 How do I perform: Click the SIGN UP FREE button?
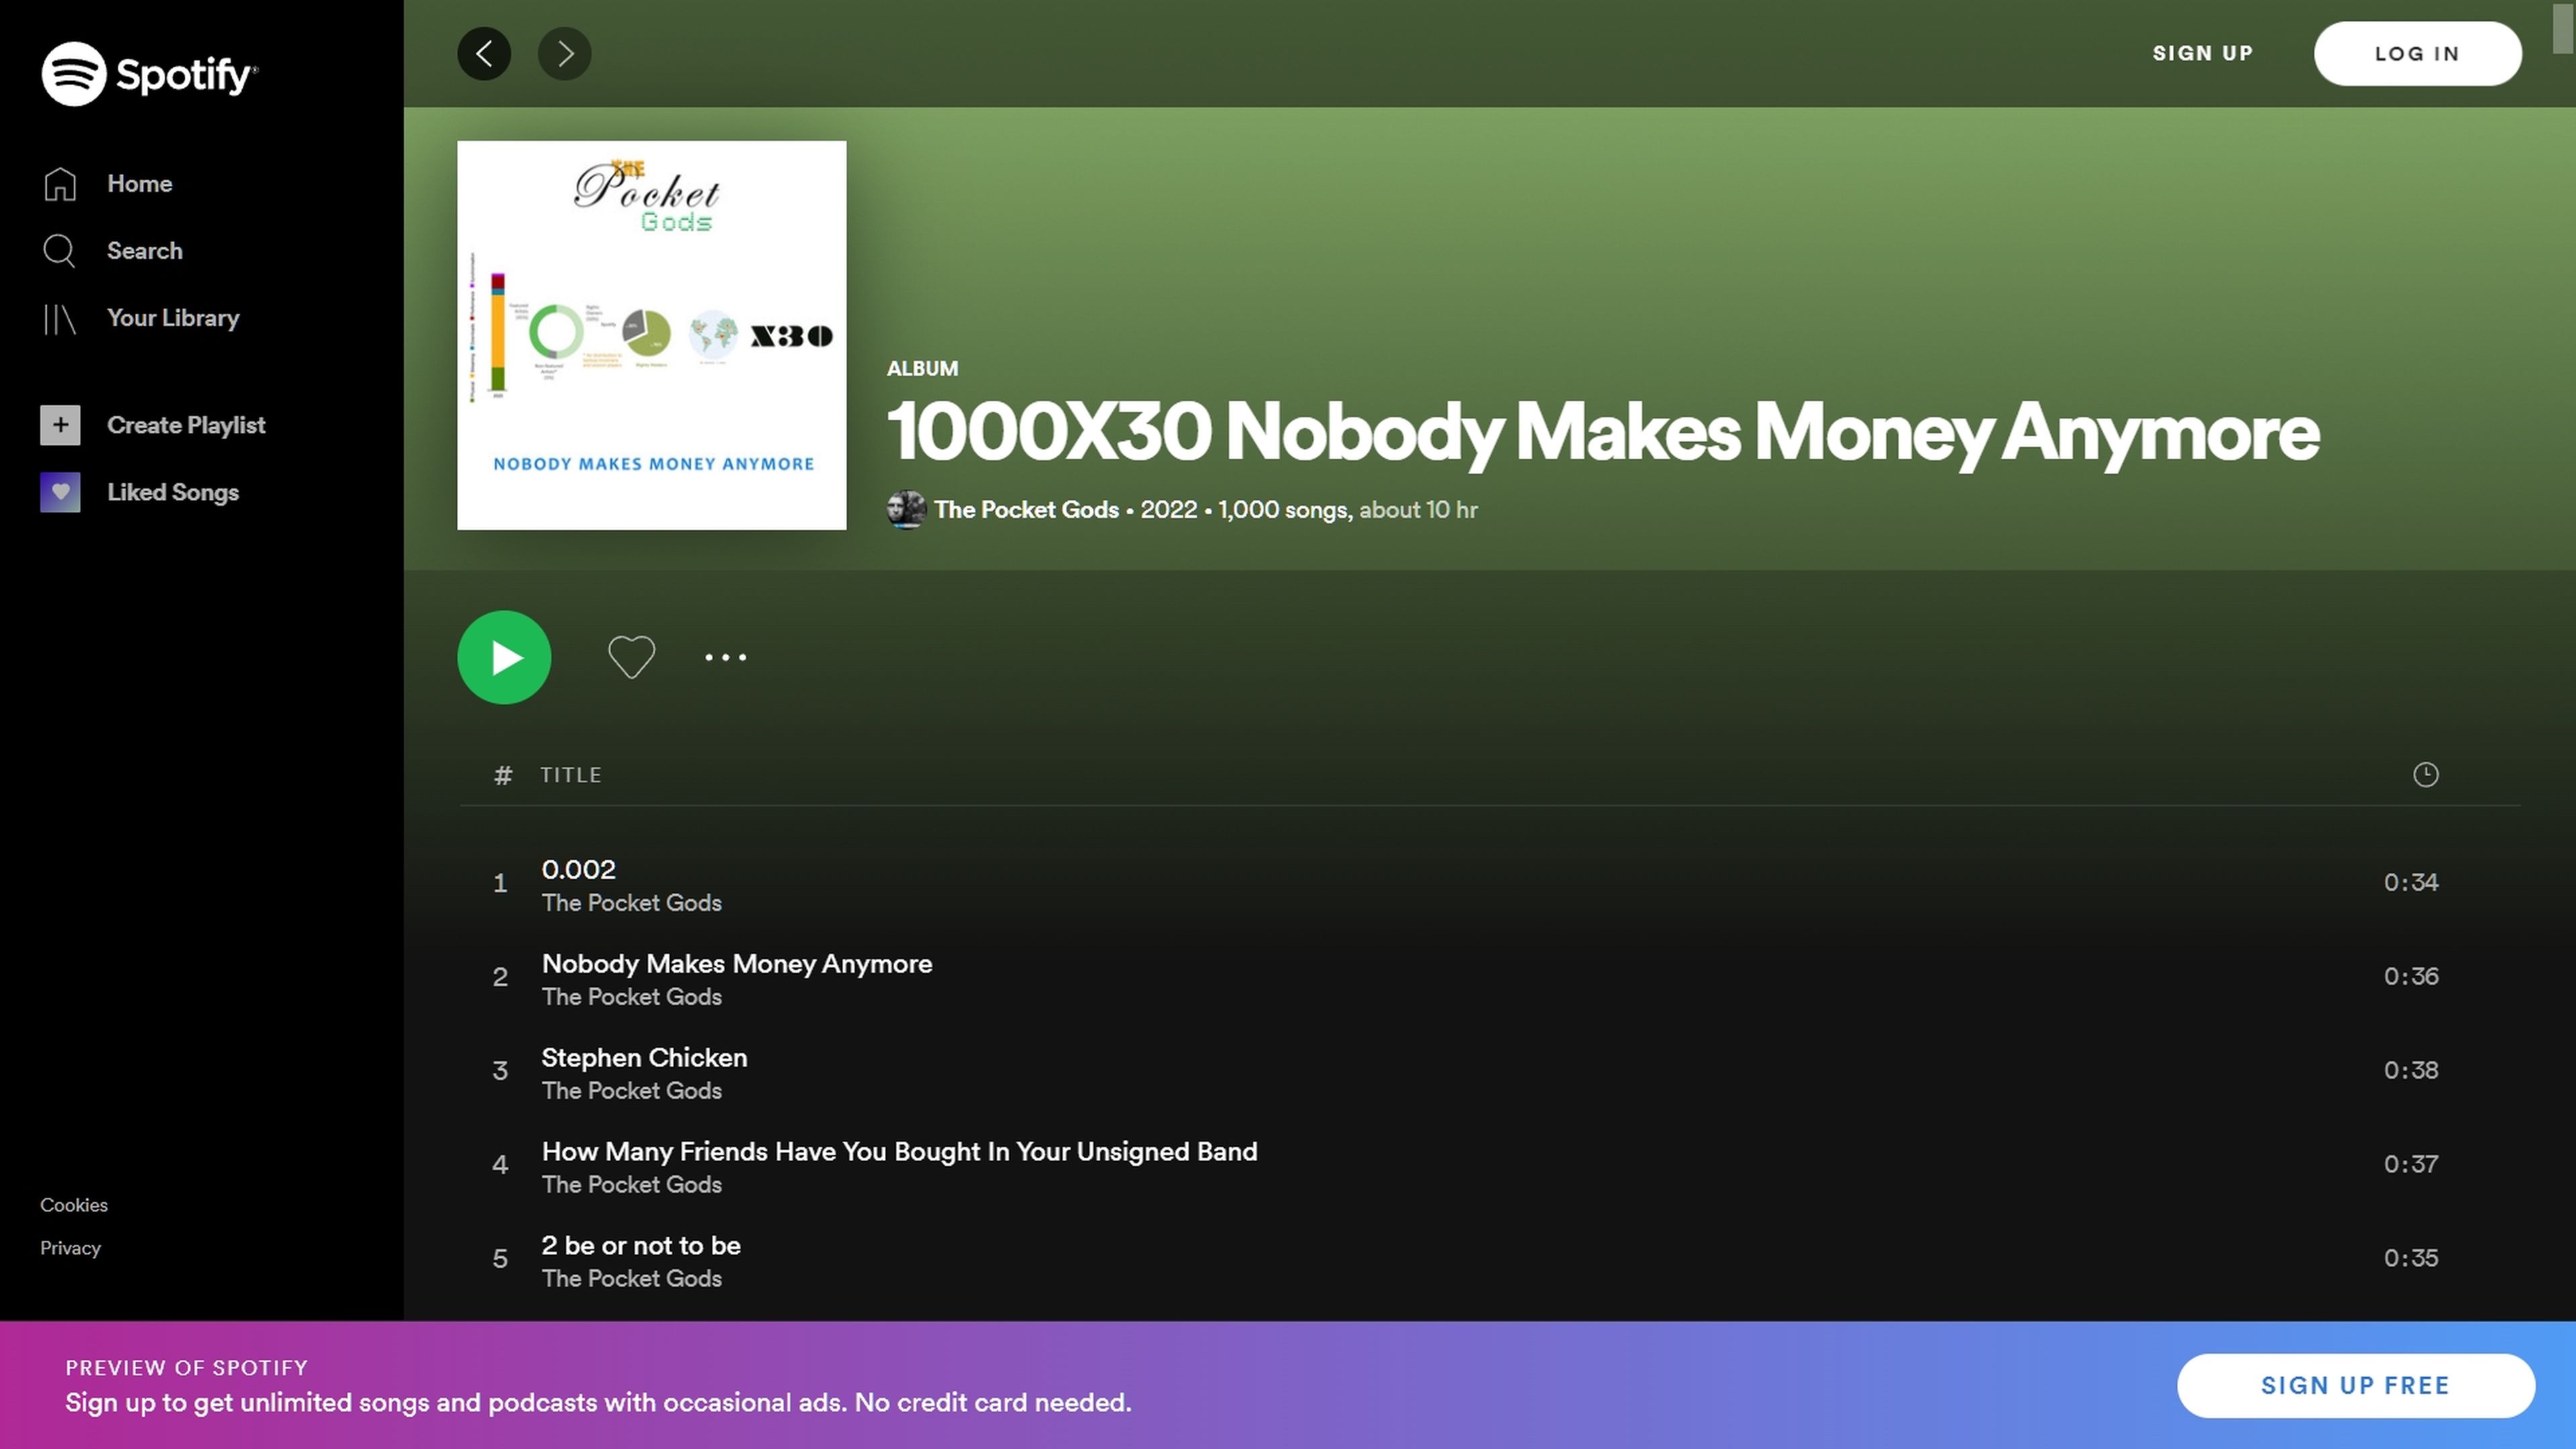click(x=2356, y=1385)
